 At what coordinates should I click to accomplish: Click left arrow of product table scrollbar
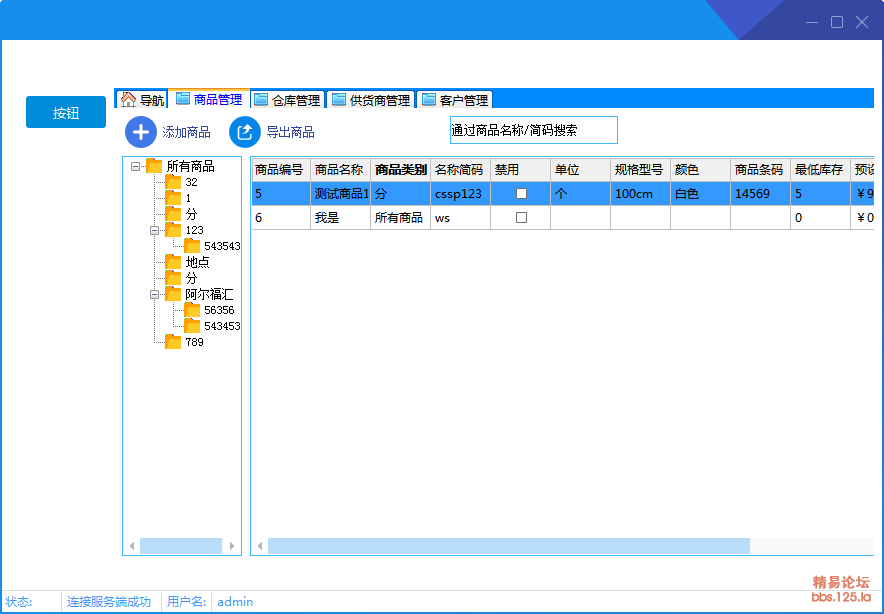[260, 546]
